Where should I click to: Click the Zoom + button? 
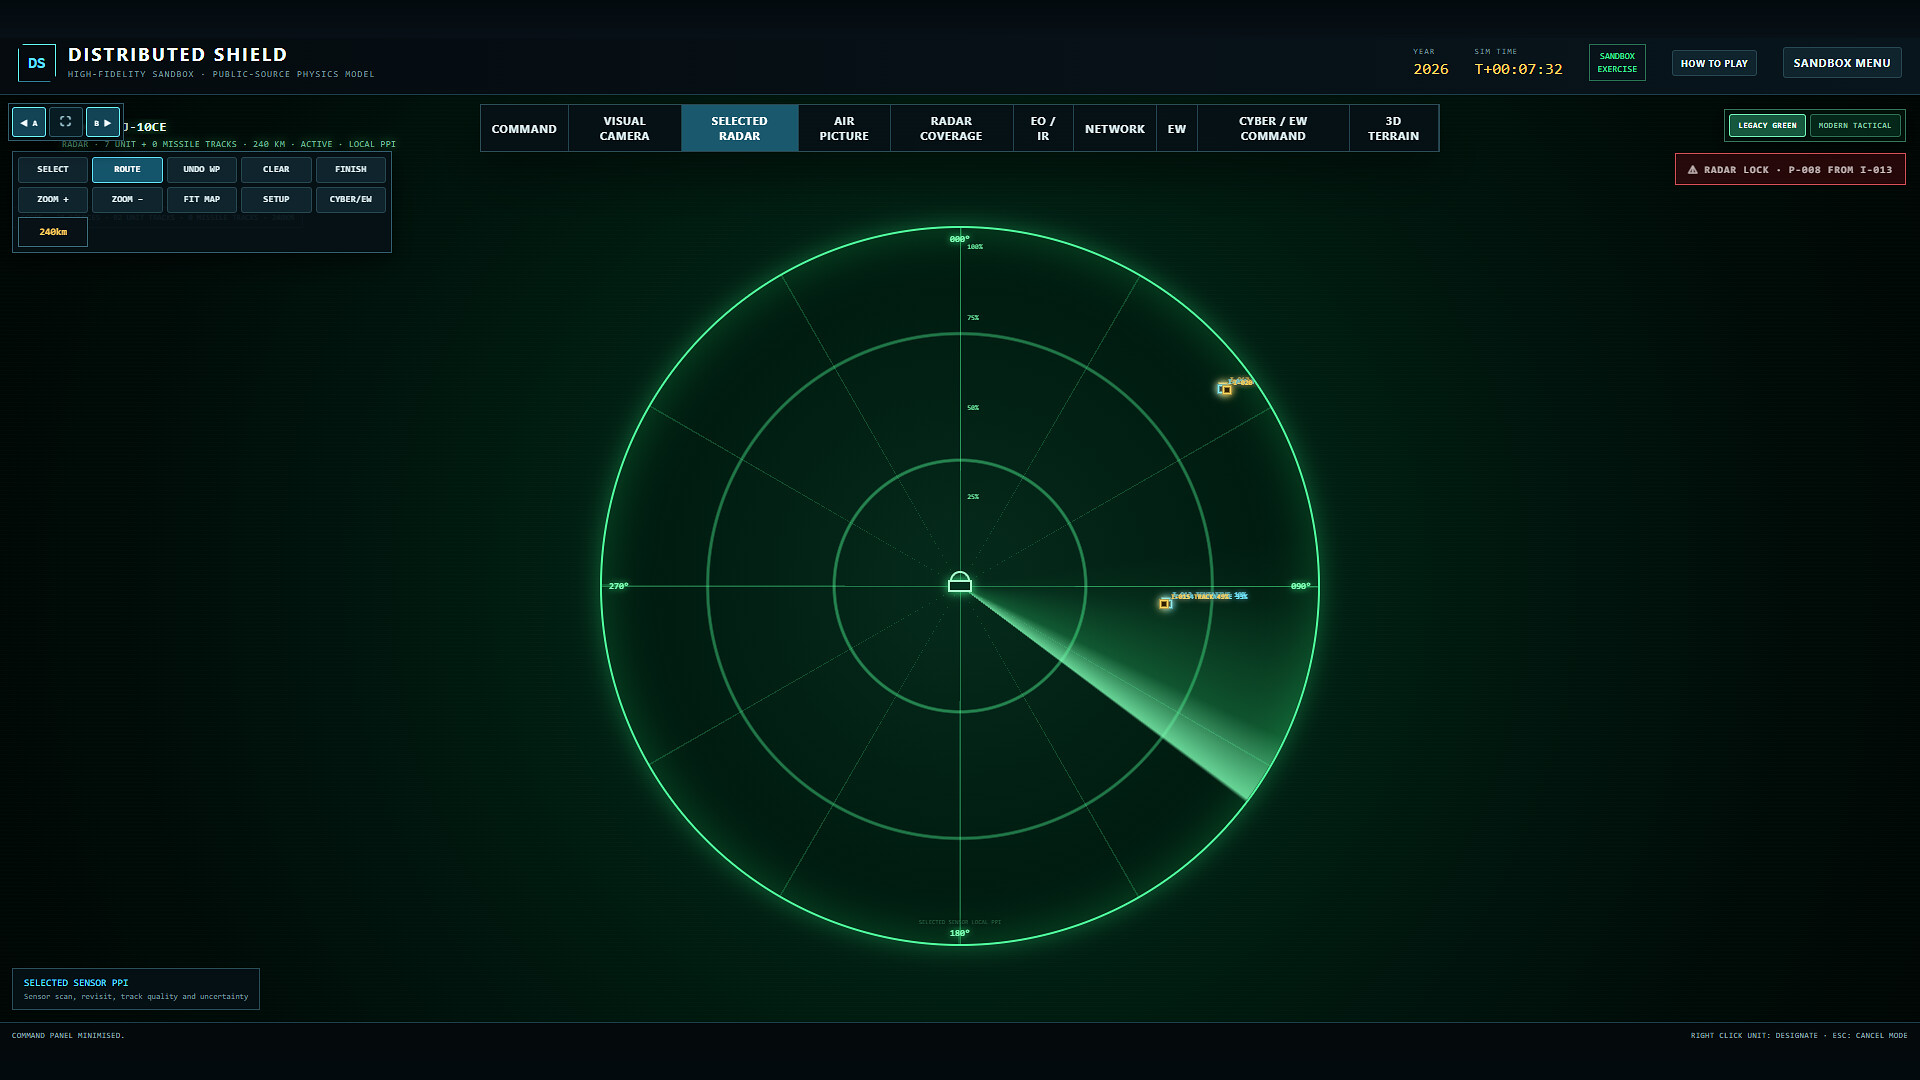[53, 200]
